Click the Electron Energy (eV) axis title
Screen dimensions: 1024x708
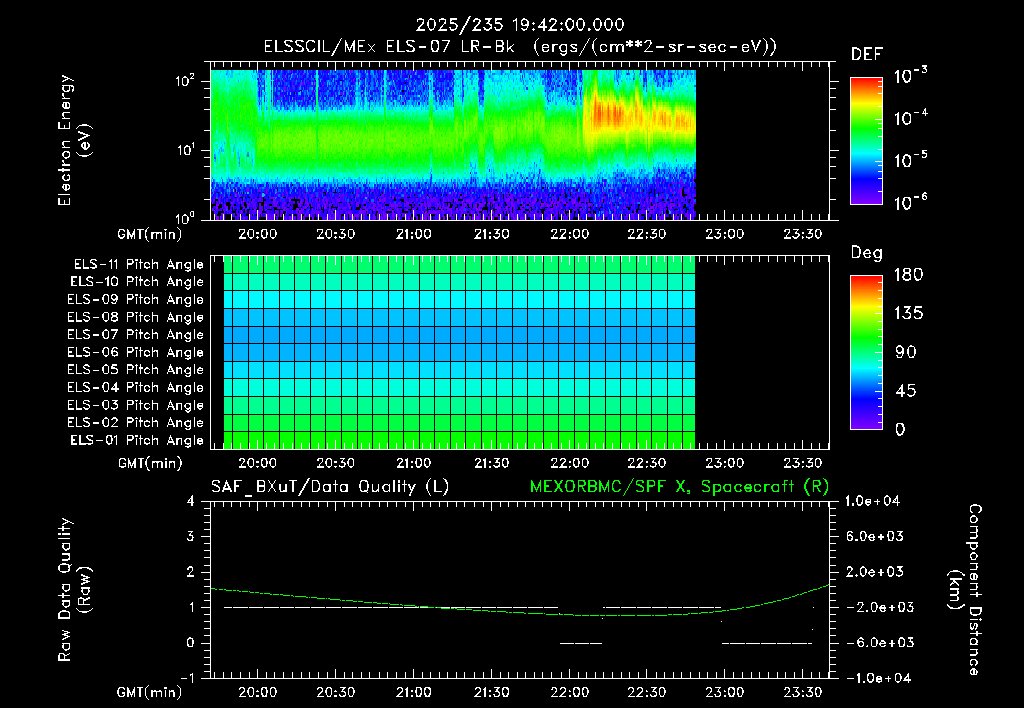[74, 140]
